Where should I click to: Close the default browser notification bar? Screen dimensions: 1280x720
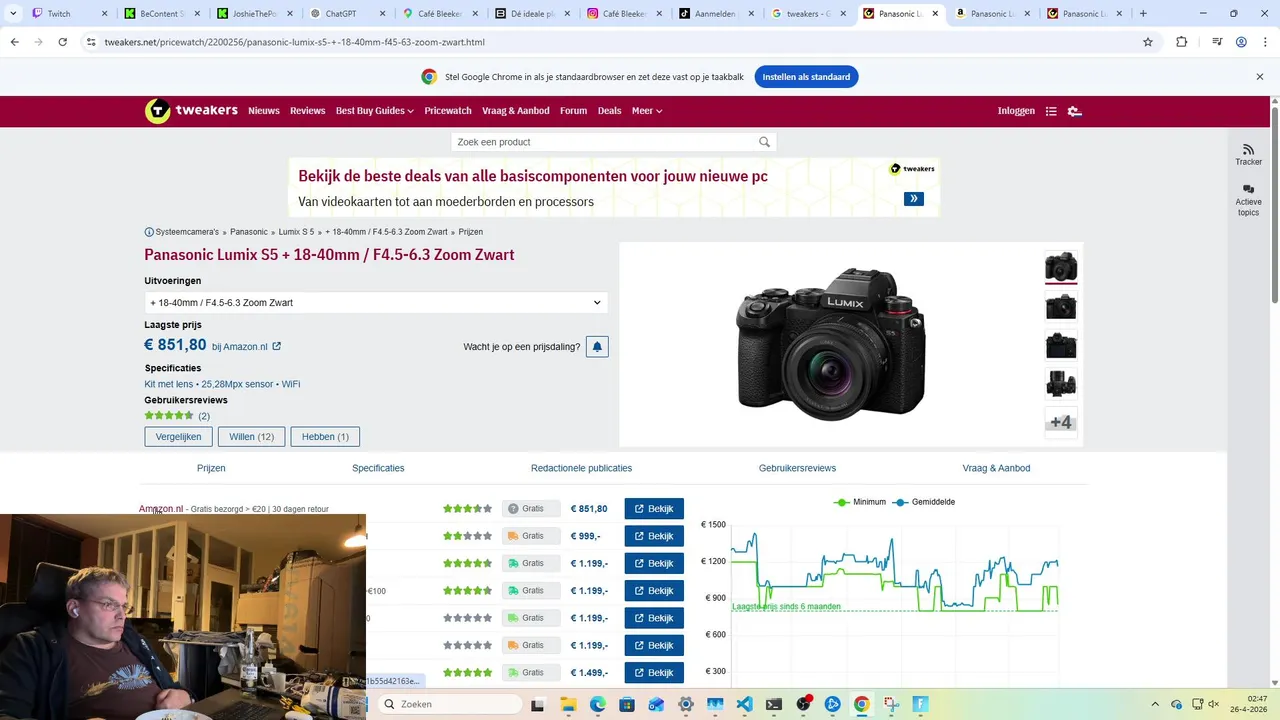pyautogui.click(x=1260, y=77)
